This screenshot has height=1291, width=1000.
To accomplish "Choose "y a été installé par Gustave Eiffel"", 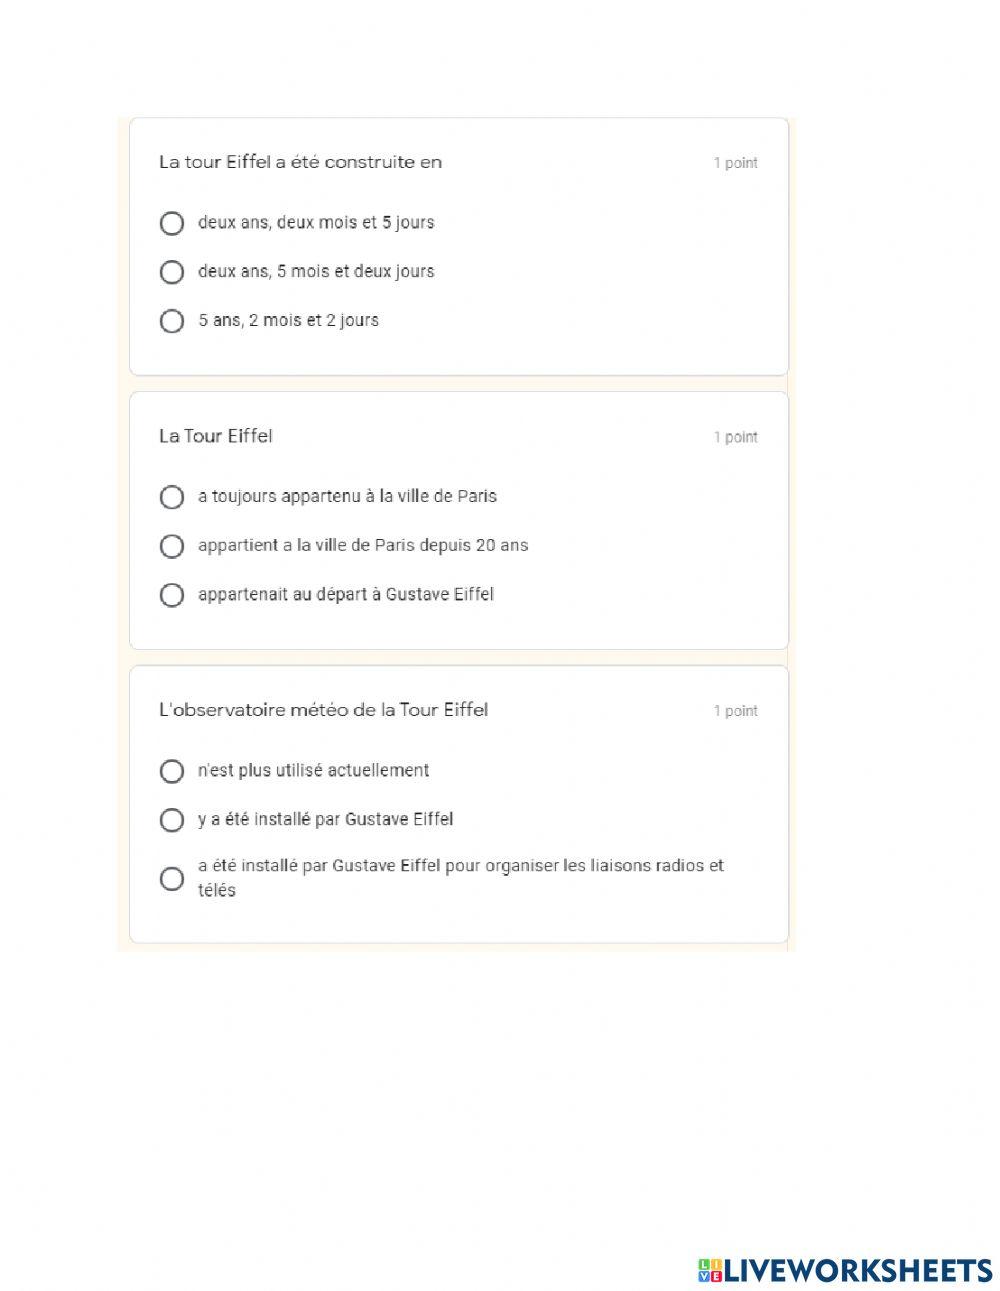I will click(172, 820).
